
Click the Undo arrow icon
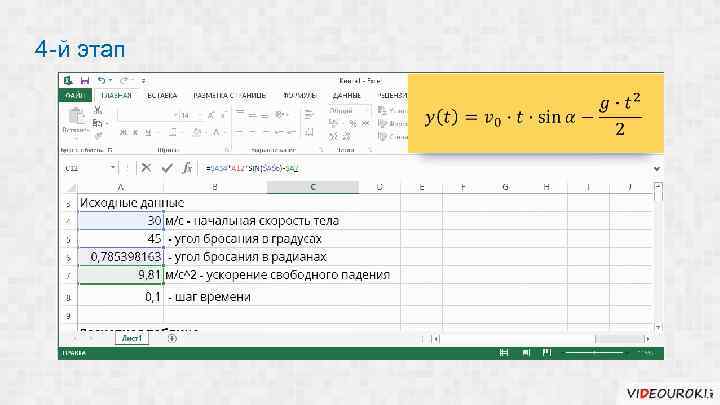[x=101, y=80]
